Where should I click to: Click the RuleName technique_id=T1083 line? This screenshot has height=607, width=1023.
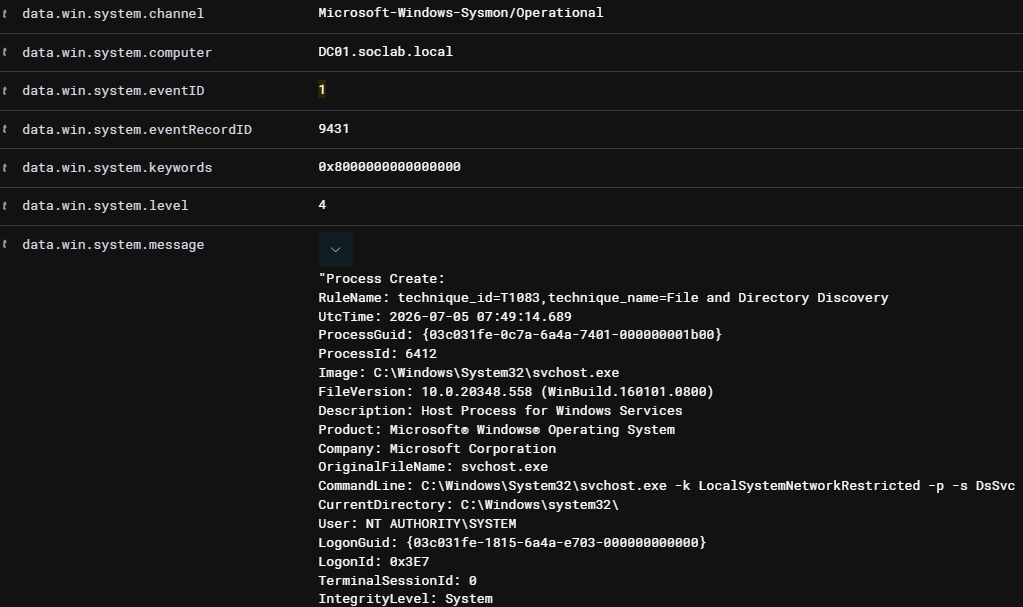pos(603,298)
